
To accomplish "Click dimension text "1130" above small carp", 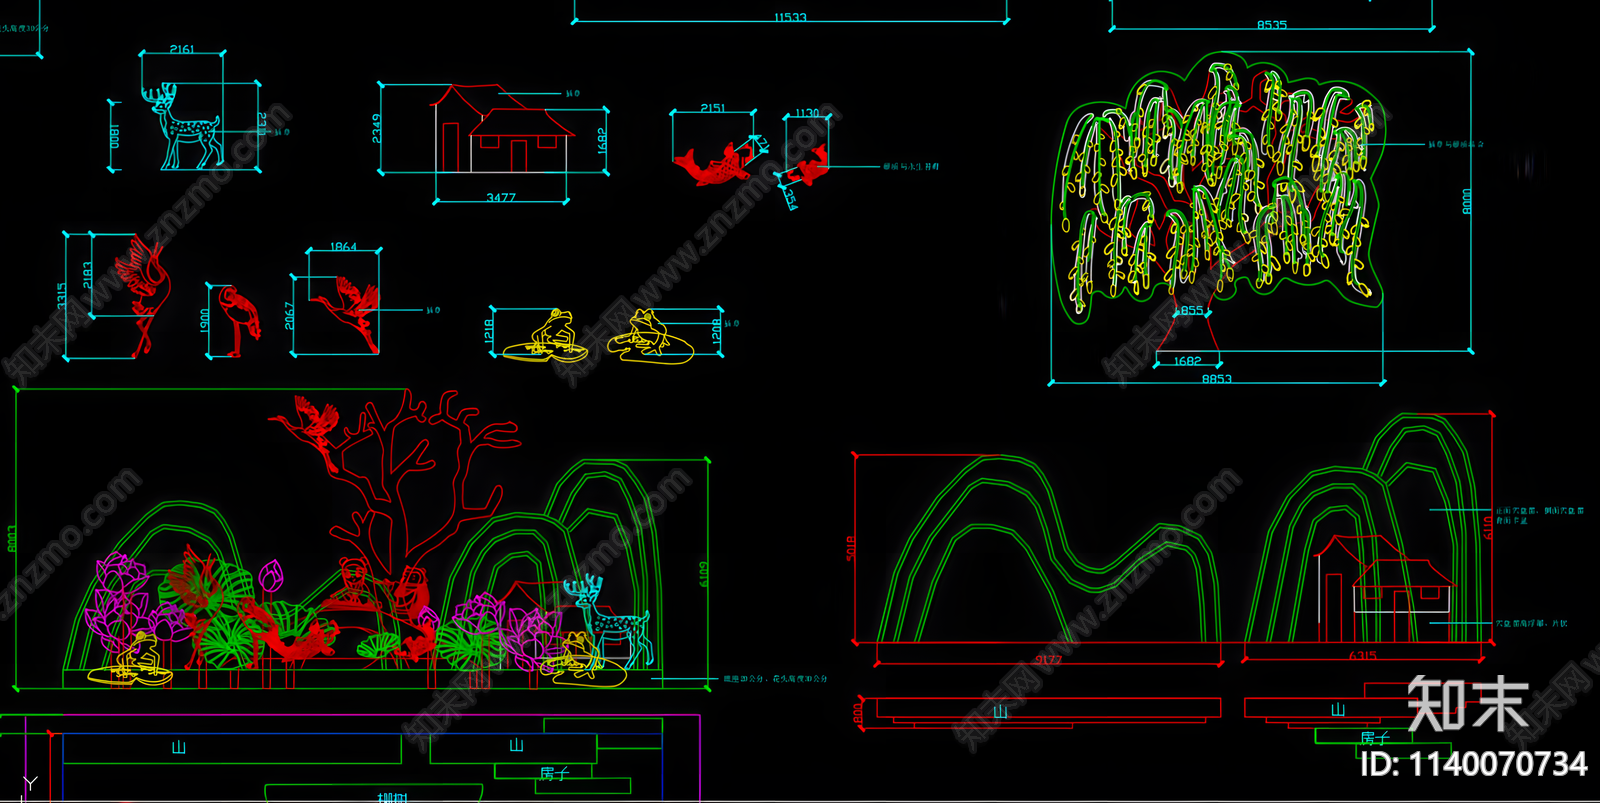I will [x=807, y=113].
